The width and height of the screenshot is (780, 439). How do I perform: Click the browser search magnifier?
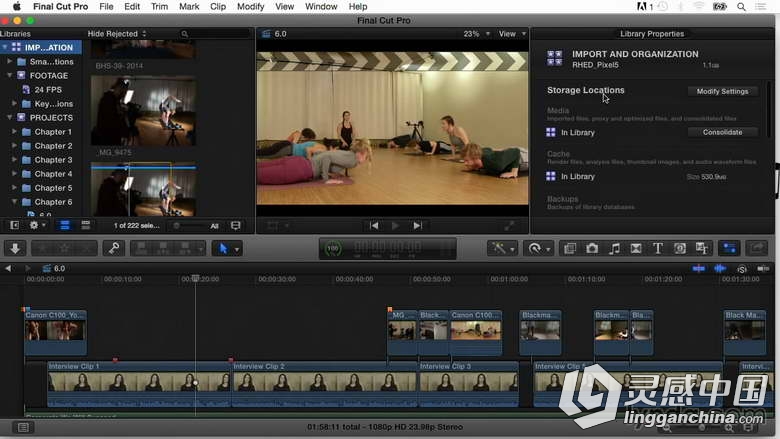point(185,34)
